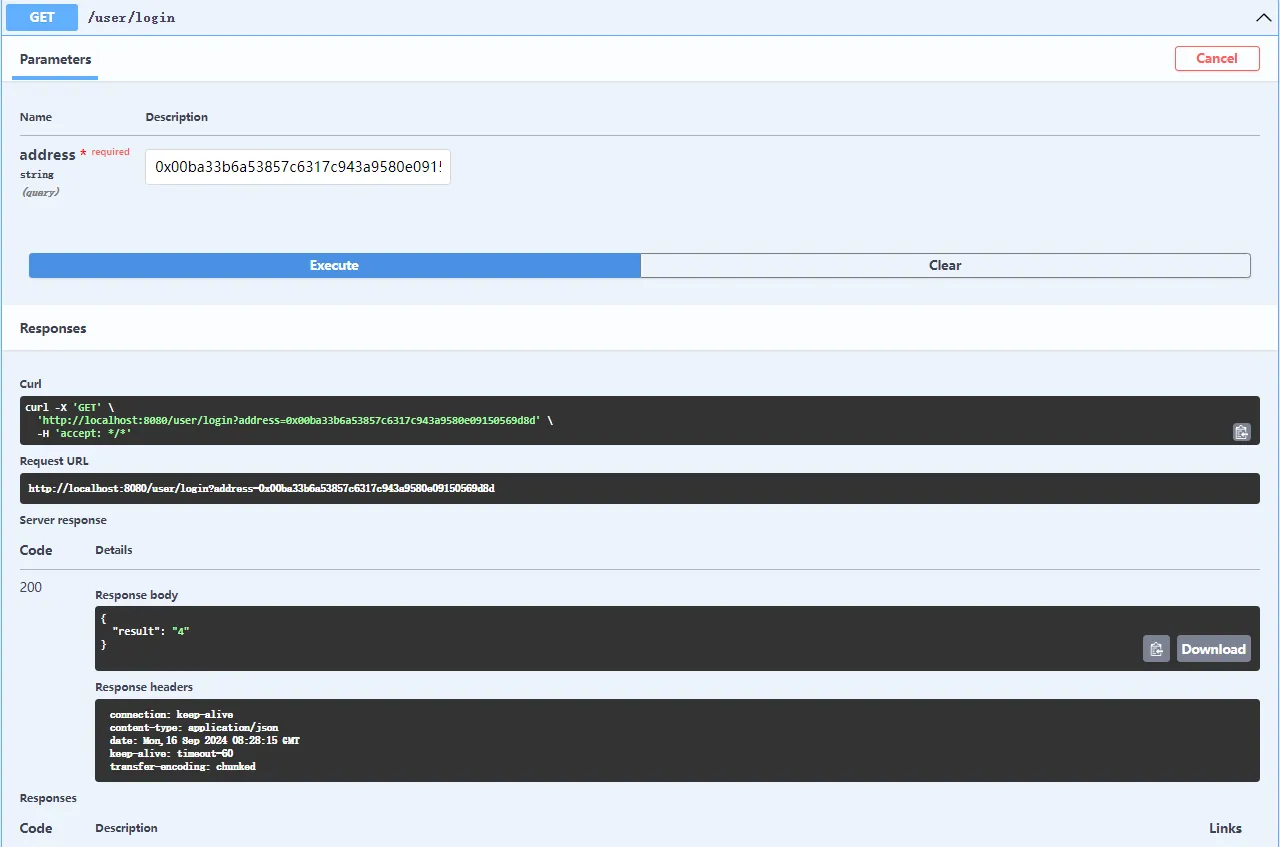1280x847 pixels.
Task: Click the Server response label
Action: pos(63,520)
